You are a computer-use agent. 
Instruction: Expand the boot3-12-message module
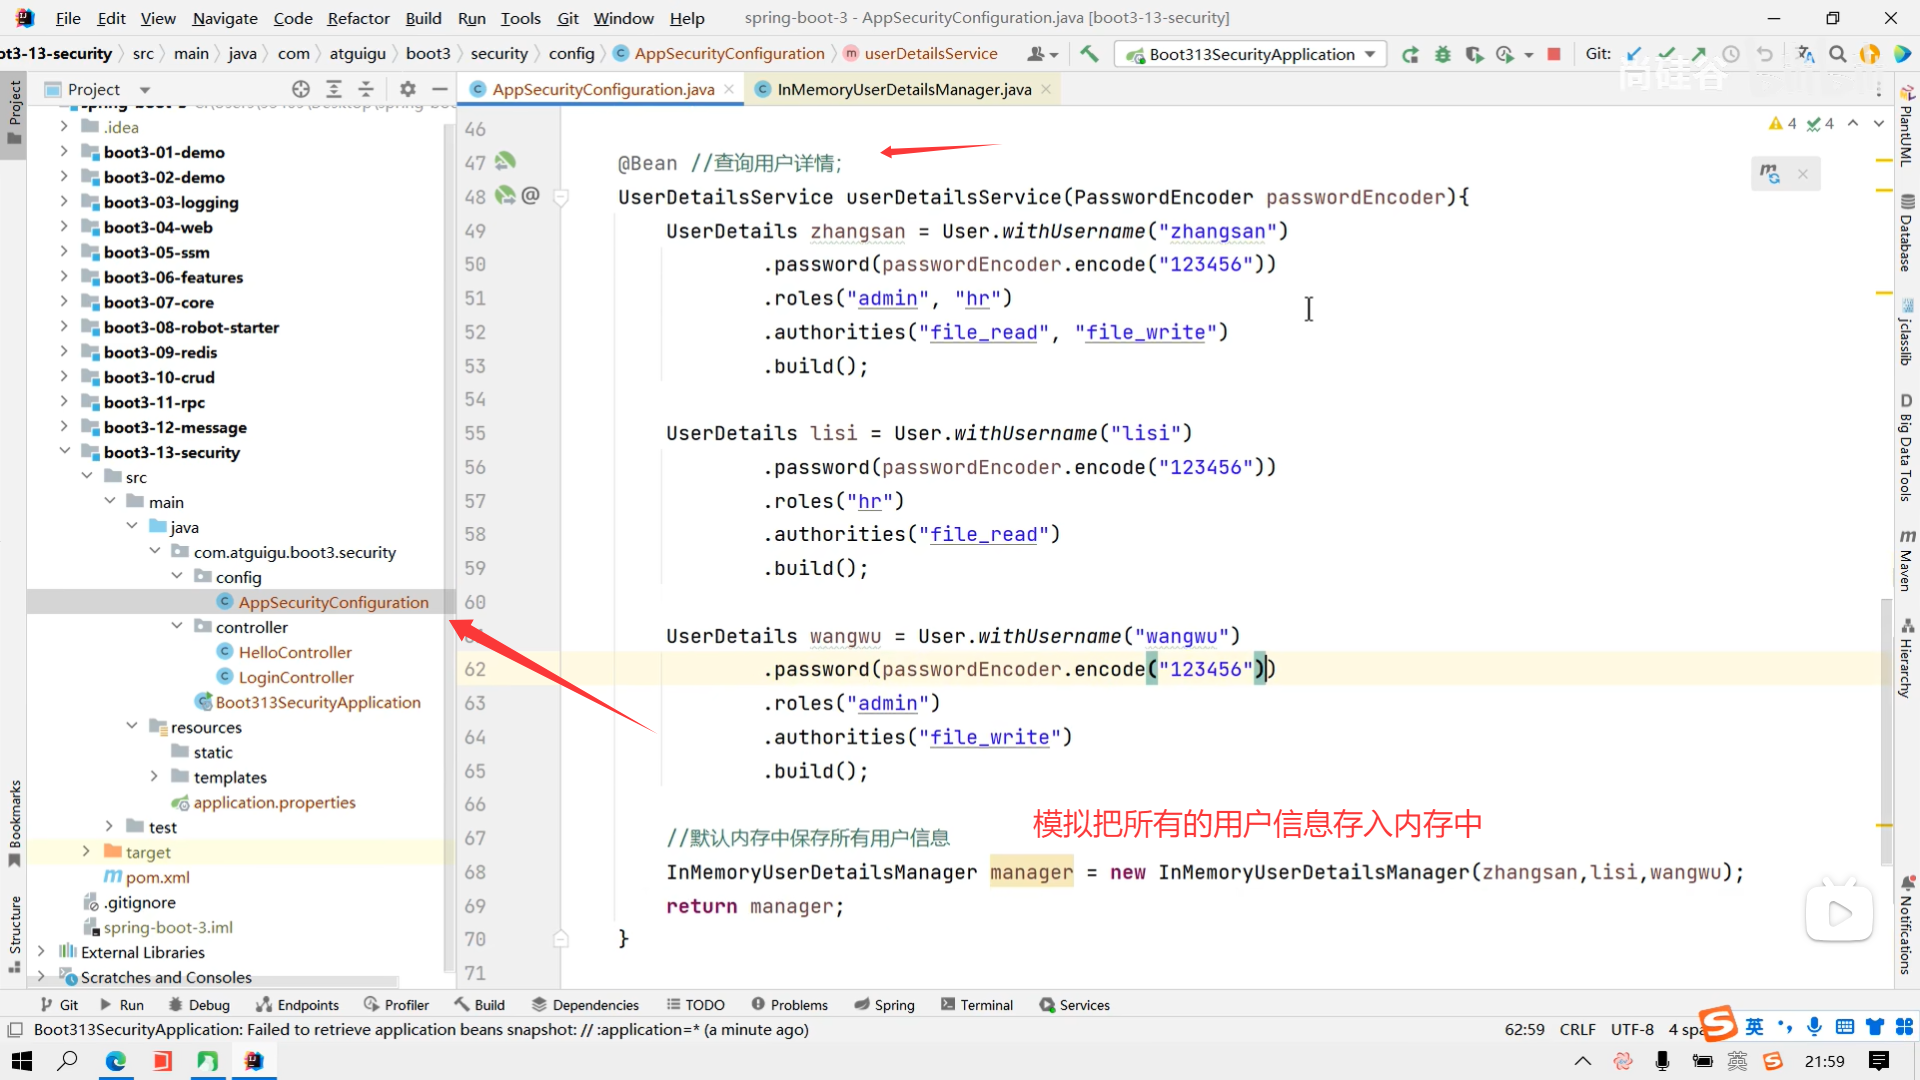click(64, 427)
